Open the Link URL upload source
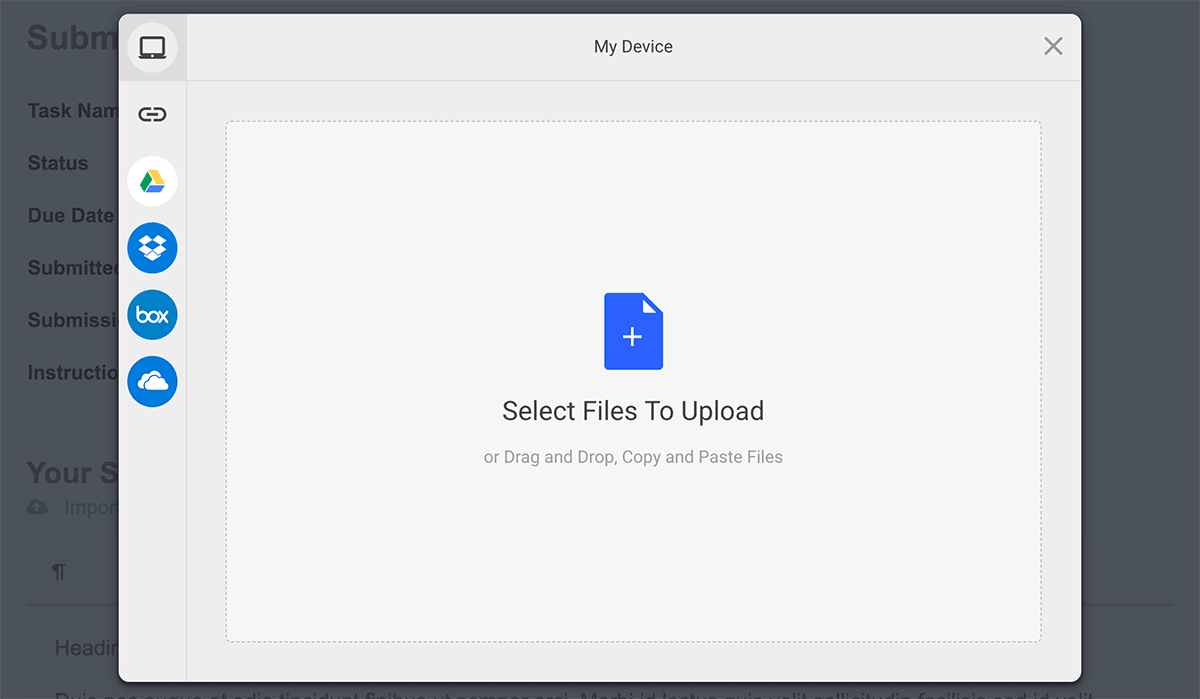Screen dimensions: 1200x699 pyautogui.click(x=152, y=114)
